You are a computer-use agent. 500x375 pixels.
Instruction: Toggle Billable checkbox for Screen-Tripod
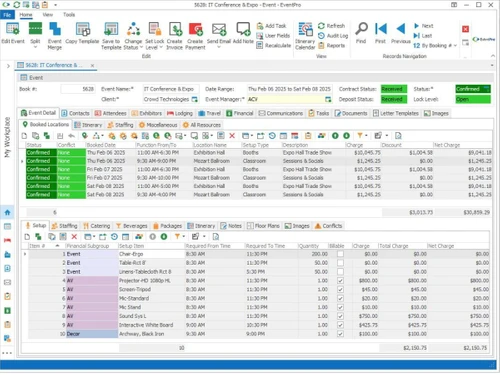(340, 289)
